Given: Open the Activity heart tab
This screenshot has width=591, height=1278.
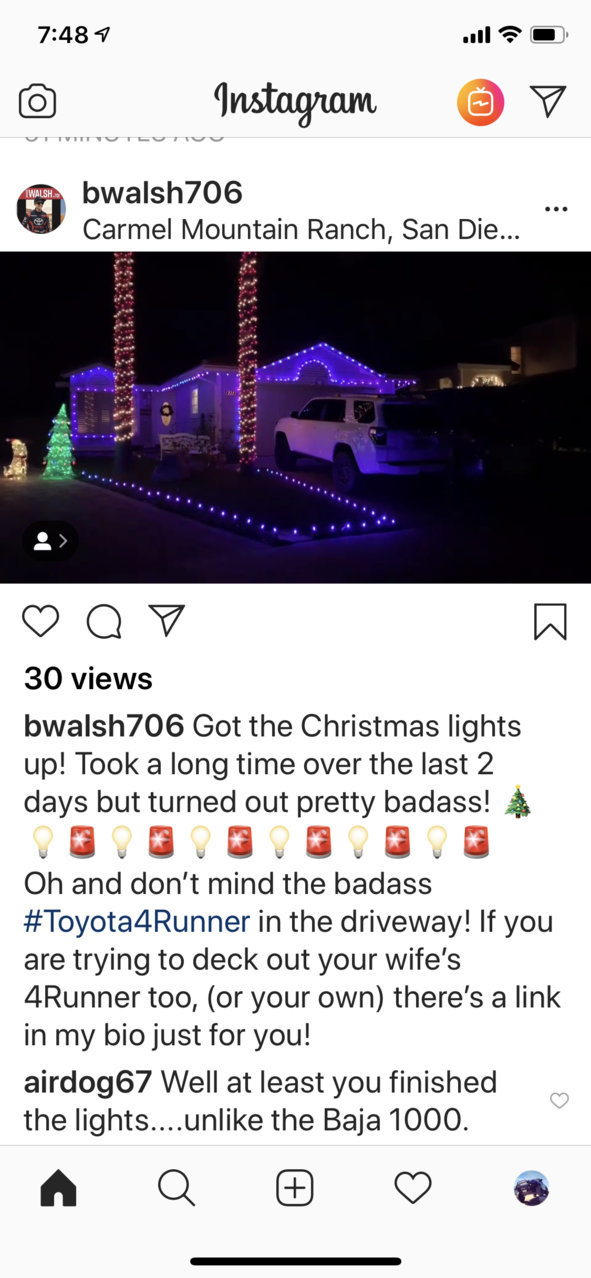Looking at the screenshot, I should pyautogui.click(x=412, y=1188).
